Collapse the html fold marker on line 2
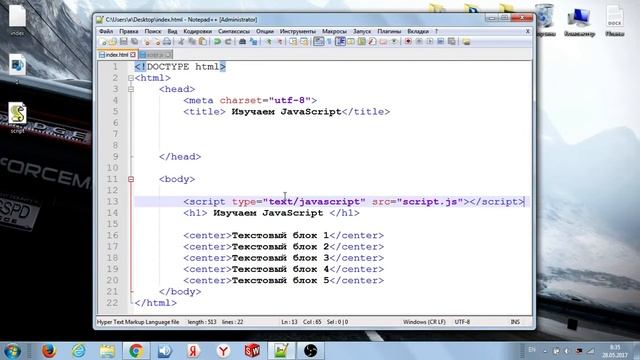 pyautogui.click(x=131, y=78)
